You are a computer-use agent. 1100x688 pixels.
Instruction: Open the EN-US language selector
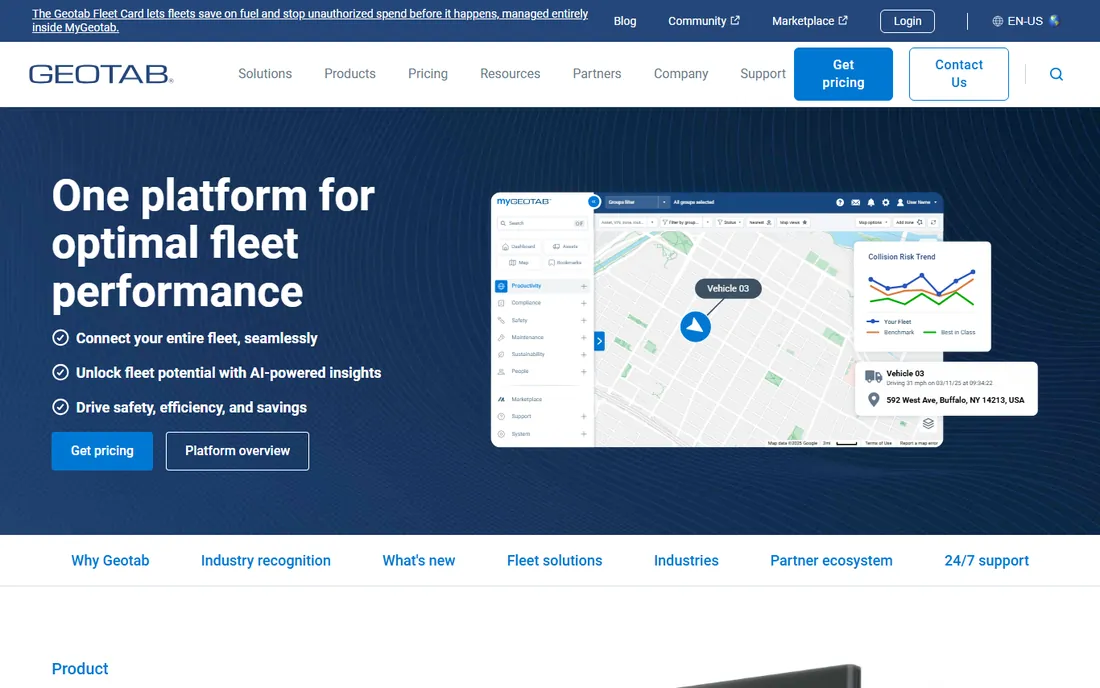click(1026, 21)
